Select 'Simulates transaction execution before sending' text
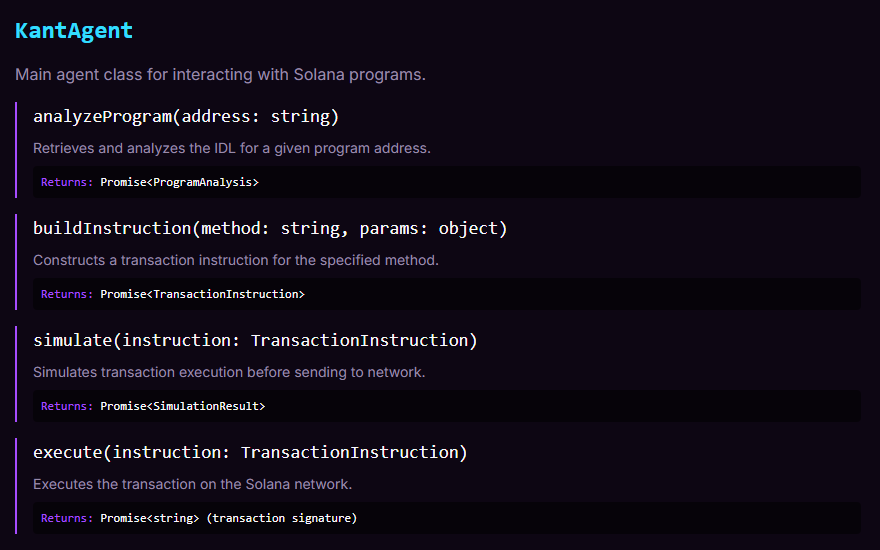The image size is (880, 550). click(229, 372)
